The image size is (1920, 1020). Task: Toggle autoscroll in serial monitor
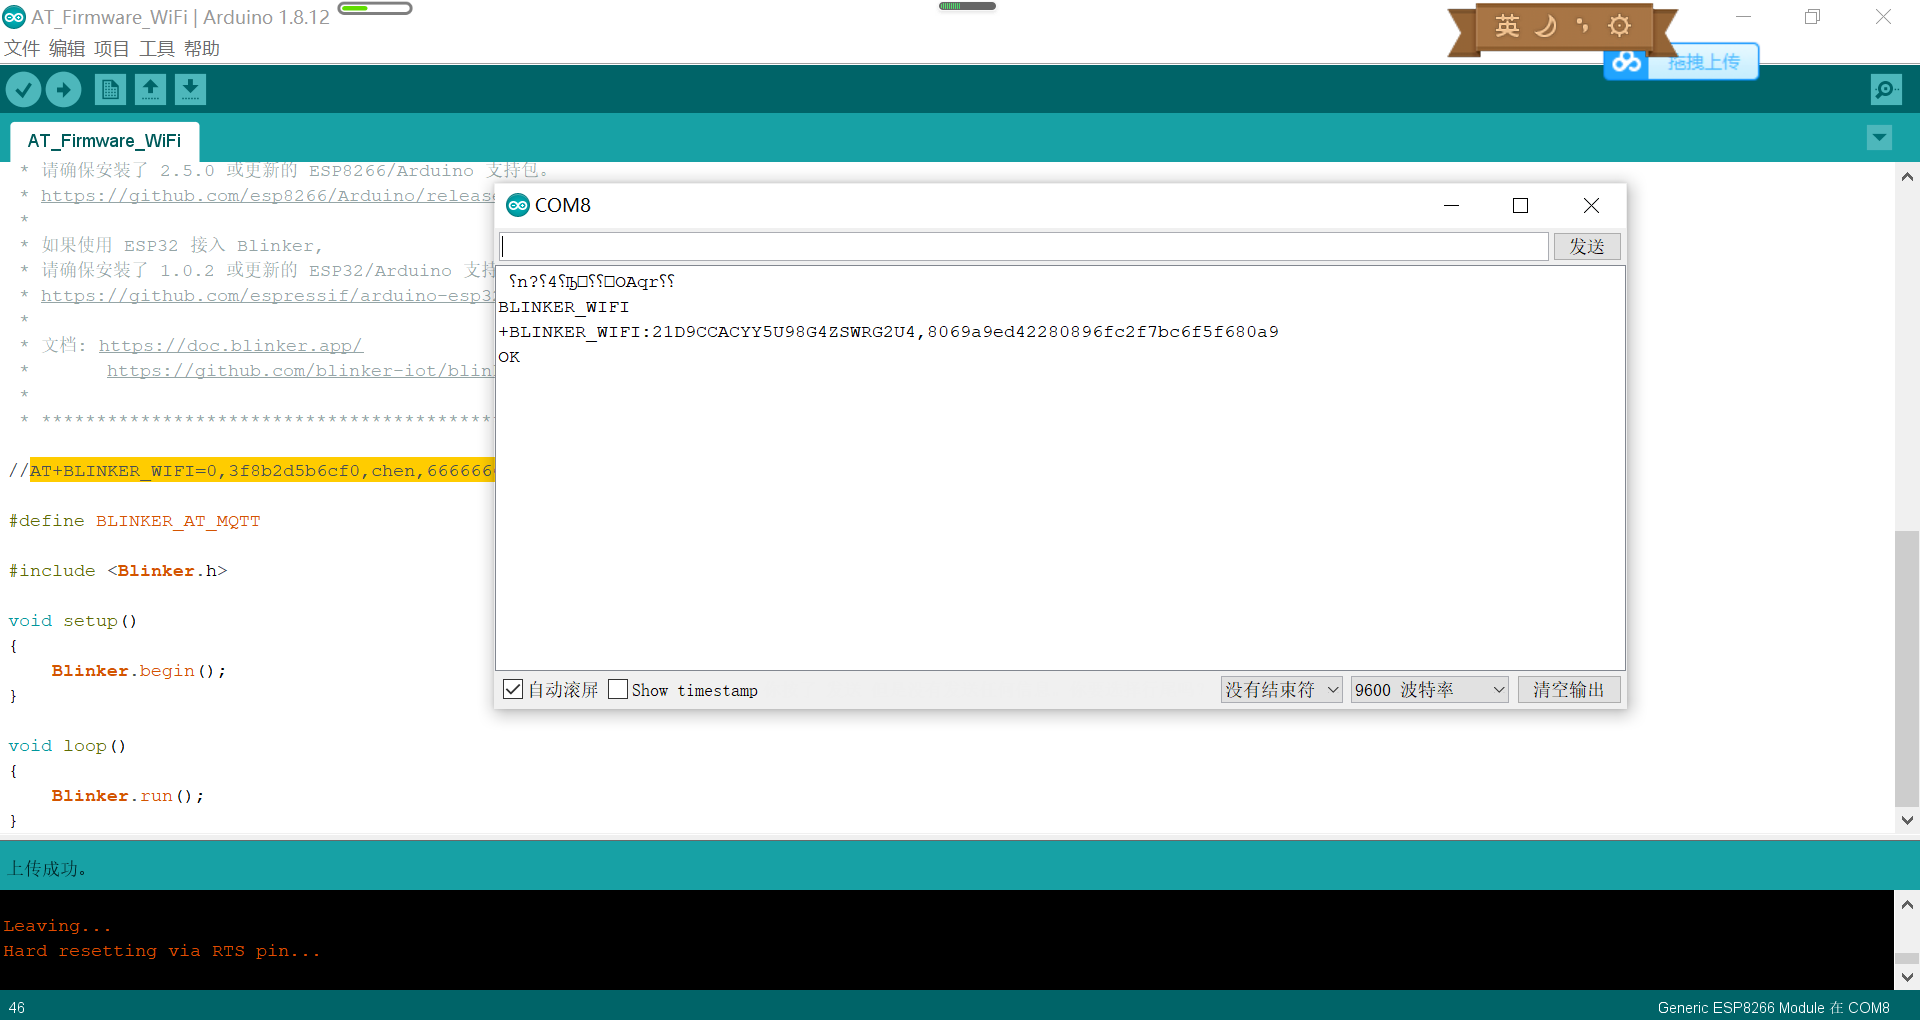tap(513, 689)
